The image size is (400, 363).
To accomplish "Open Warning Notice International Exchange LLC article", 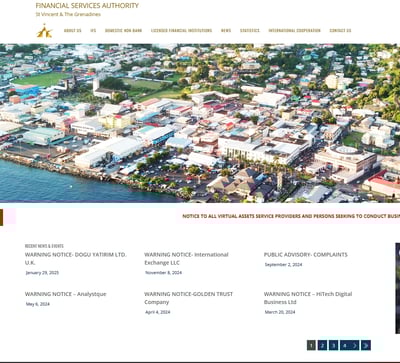I will point(186,259).
